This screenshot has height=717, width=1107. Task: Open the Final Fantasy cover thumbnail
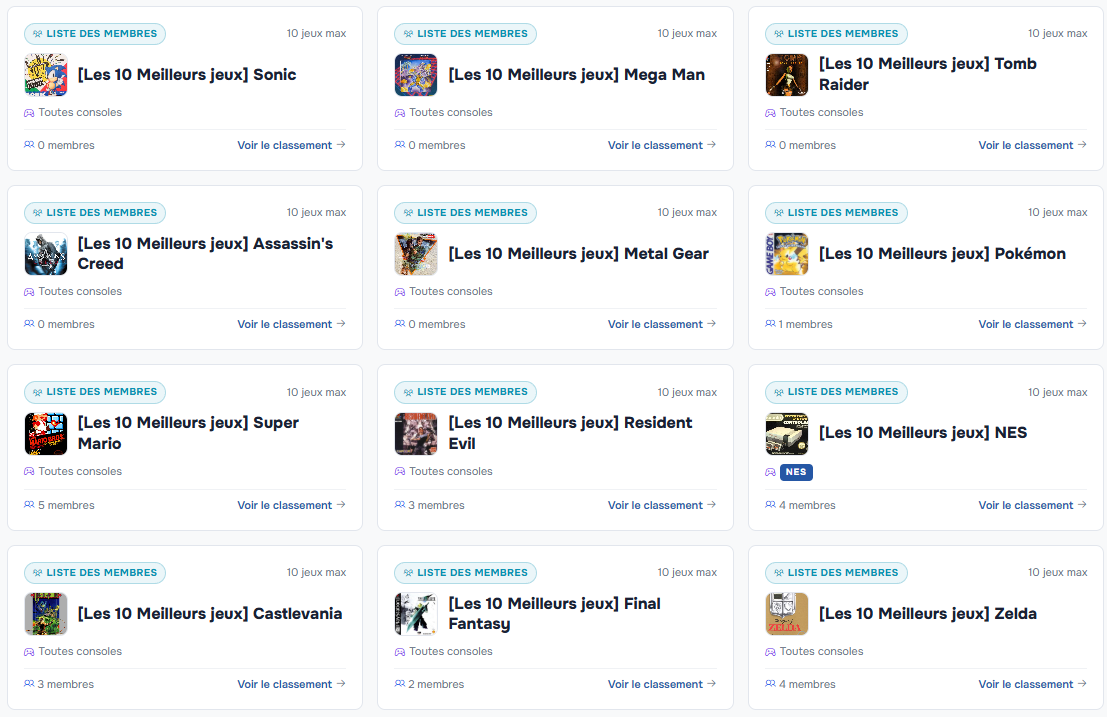point(416,614)
